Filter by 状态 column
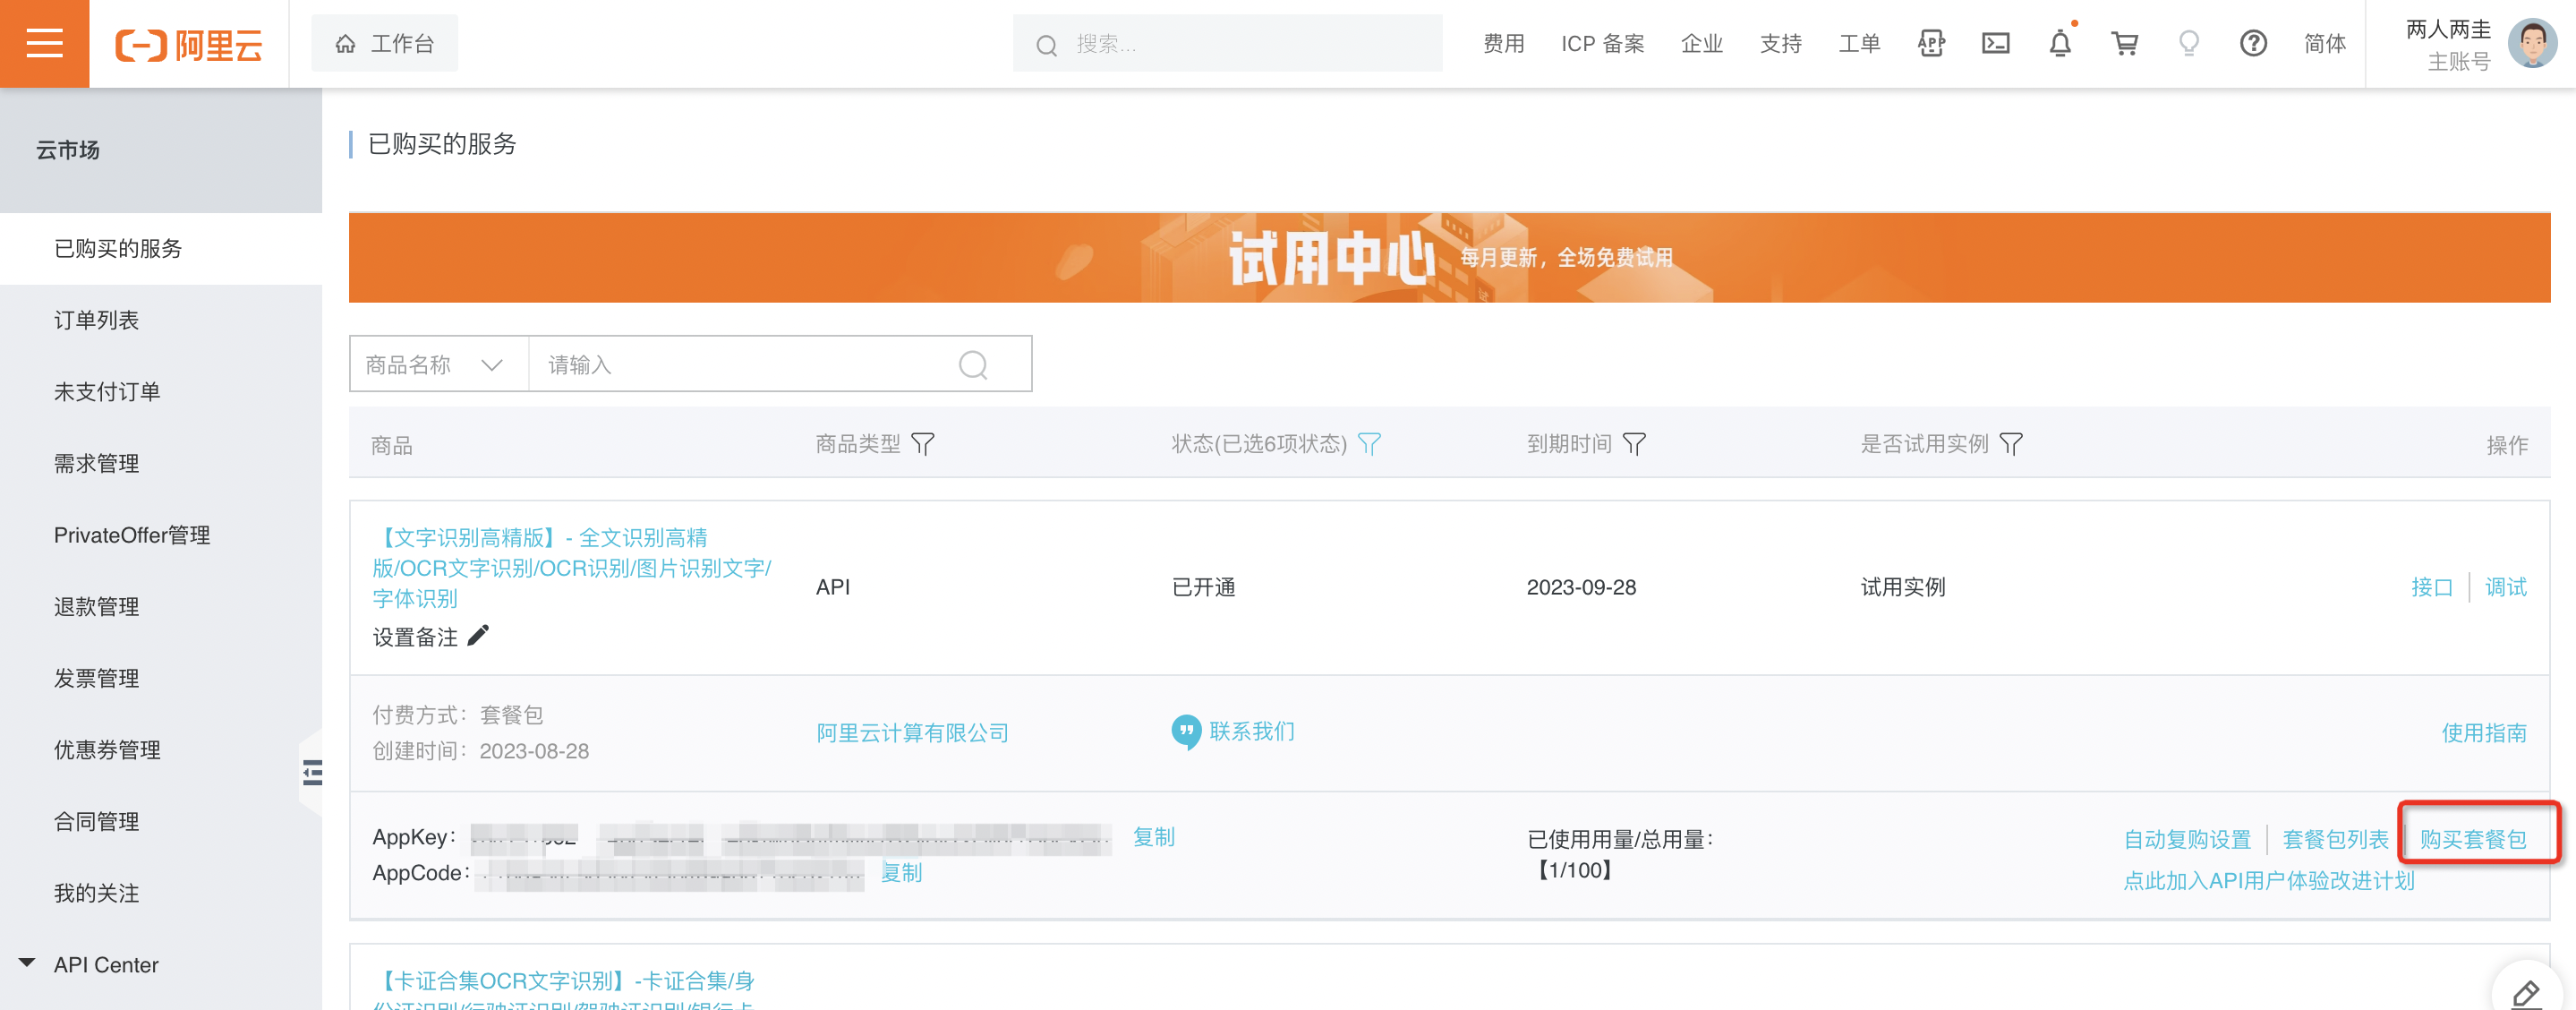 1369,444
